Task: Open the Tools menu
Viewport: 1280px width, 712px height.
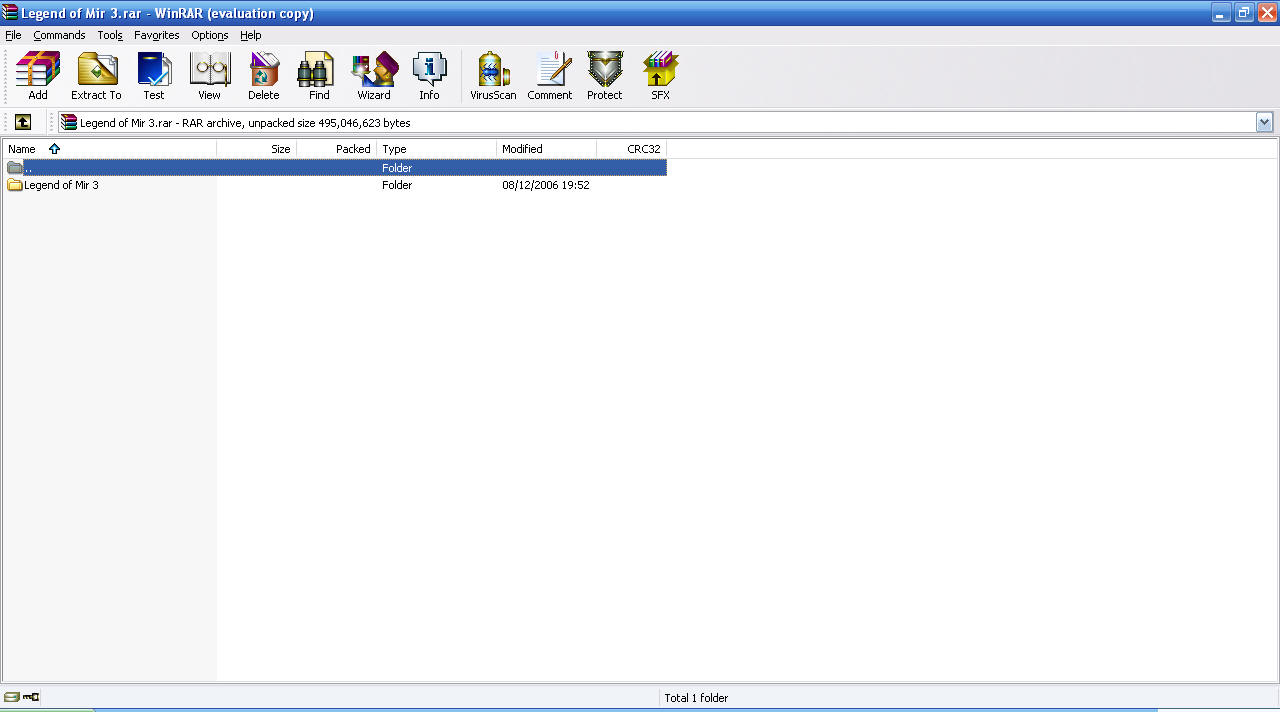Action: point(110,35)
